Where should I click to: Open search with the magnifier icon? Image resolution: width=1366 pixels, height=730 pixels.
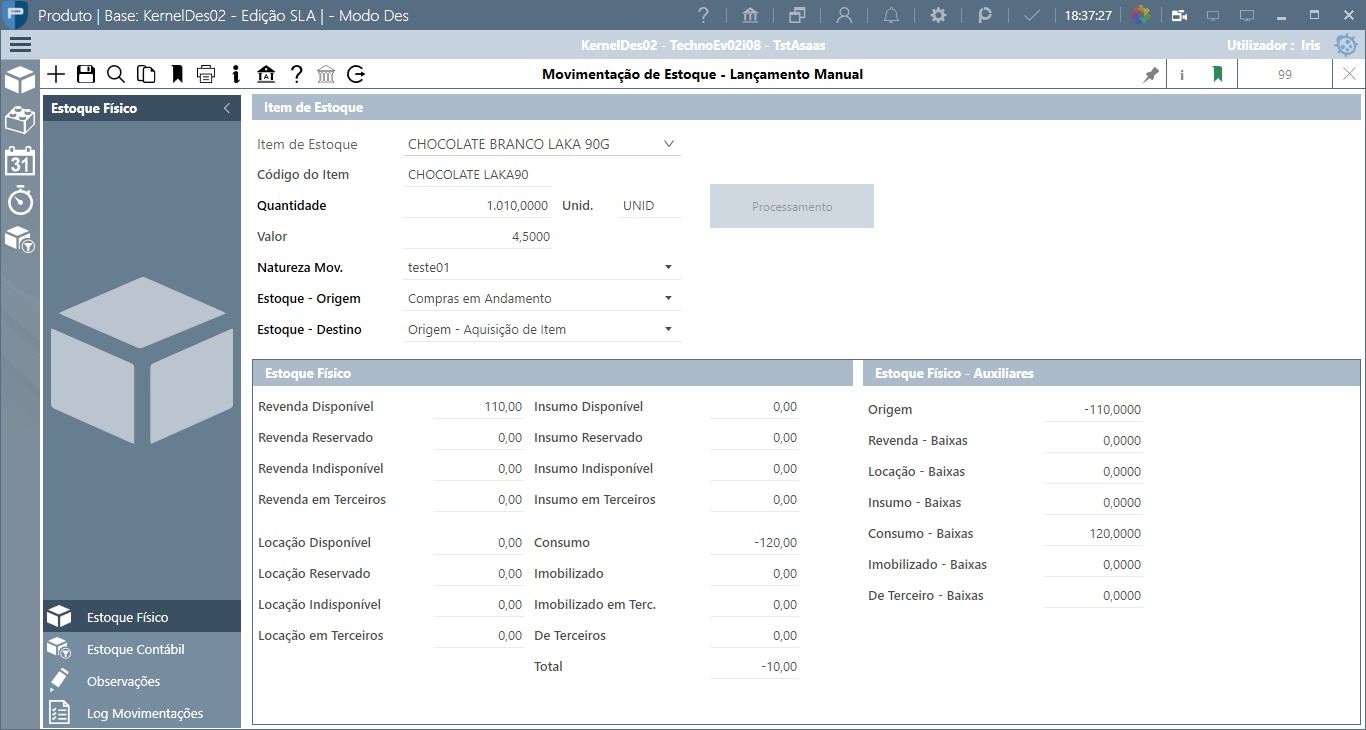[x=116, y=74]
